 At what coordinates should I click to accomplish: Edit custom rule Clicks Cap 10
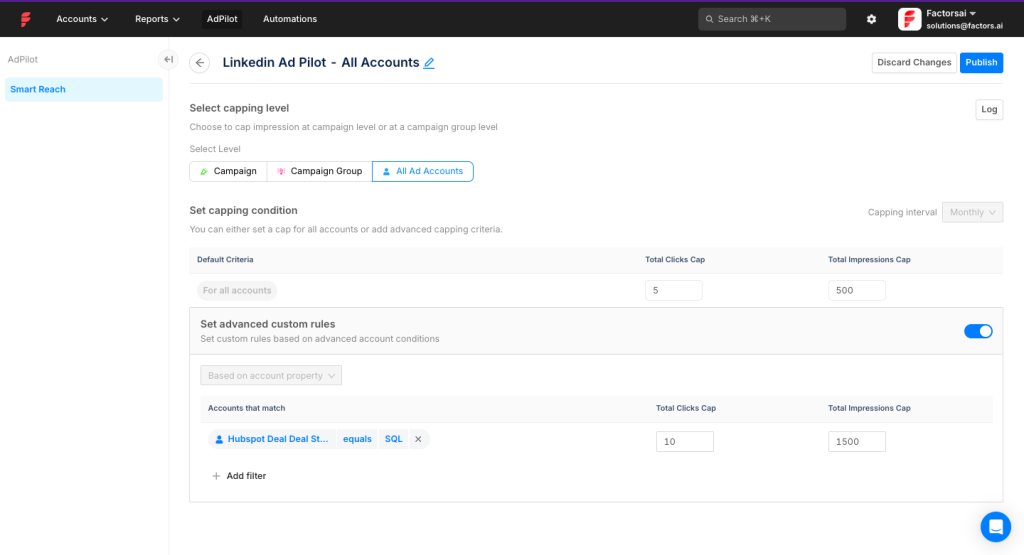pyautogui.click(x=684, y=441)
